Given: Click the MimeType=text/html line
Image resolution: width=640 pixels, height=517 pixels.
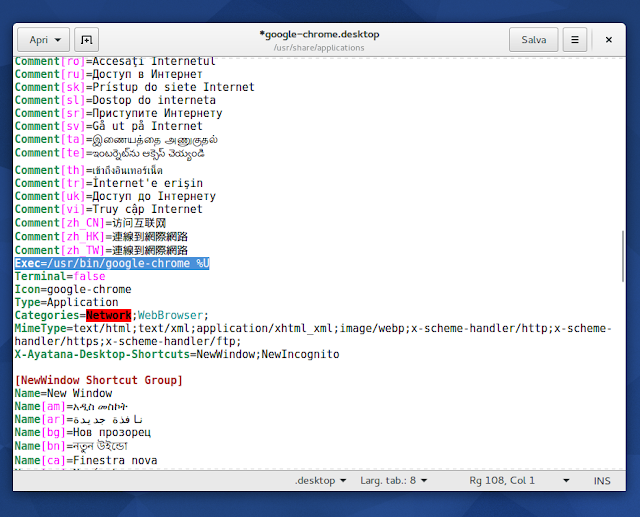Looking at the screenshot, I should (313, 335).
